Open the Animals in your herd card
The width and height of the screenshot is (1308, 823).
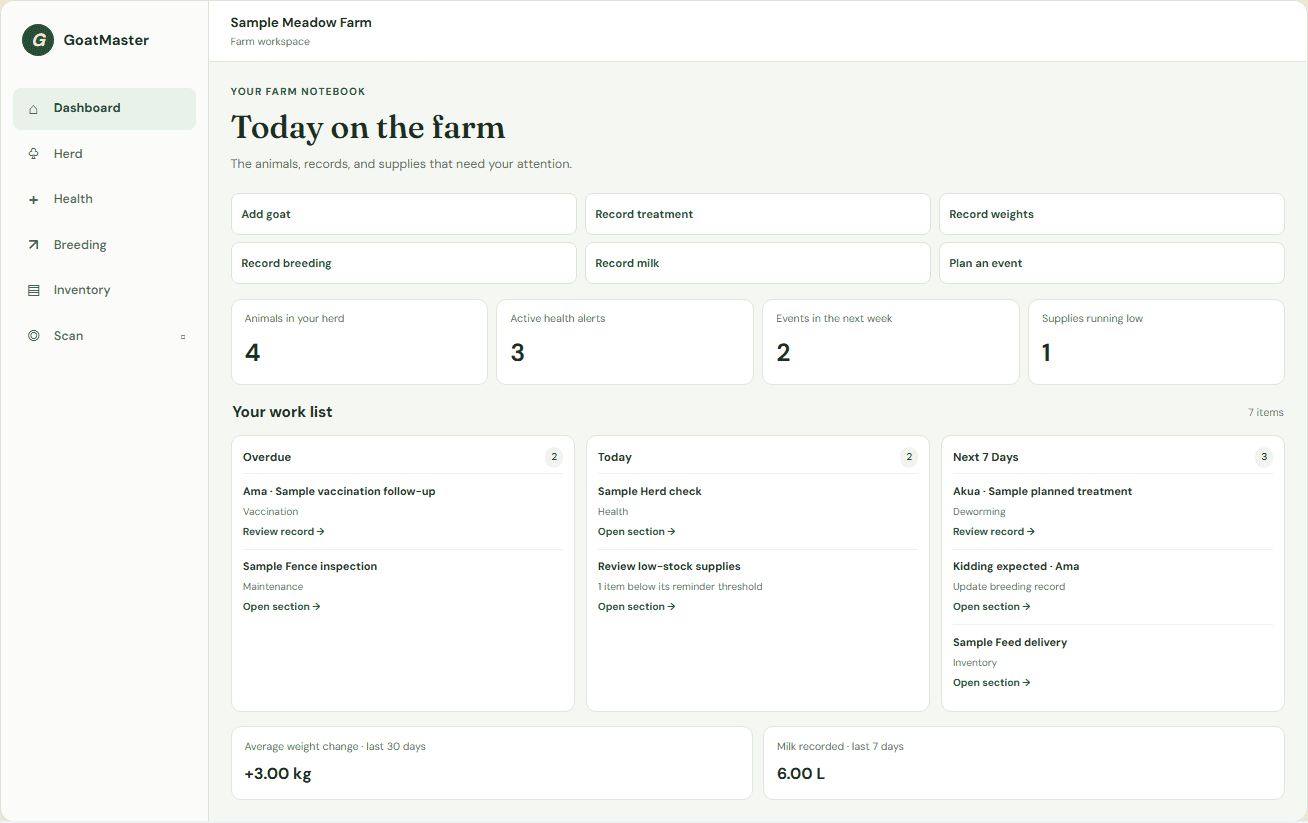[x=359, y=342]
